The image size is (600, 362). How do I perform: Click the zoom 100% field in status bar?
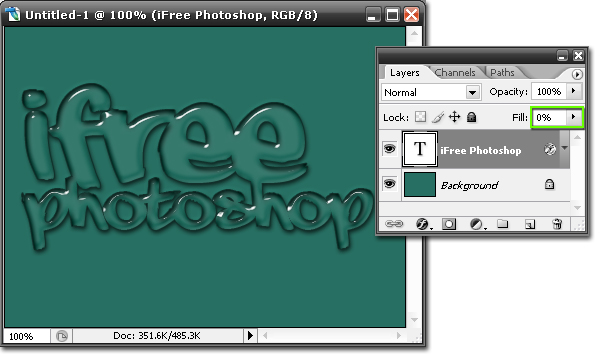coord(26,336)
